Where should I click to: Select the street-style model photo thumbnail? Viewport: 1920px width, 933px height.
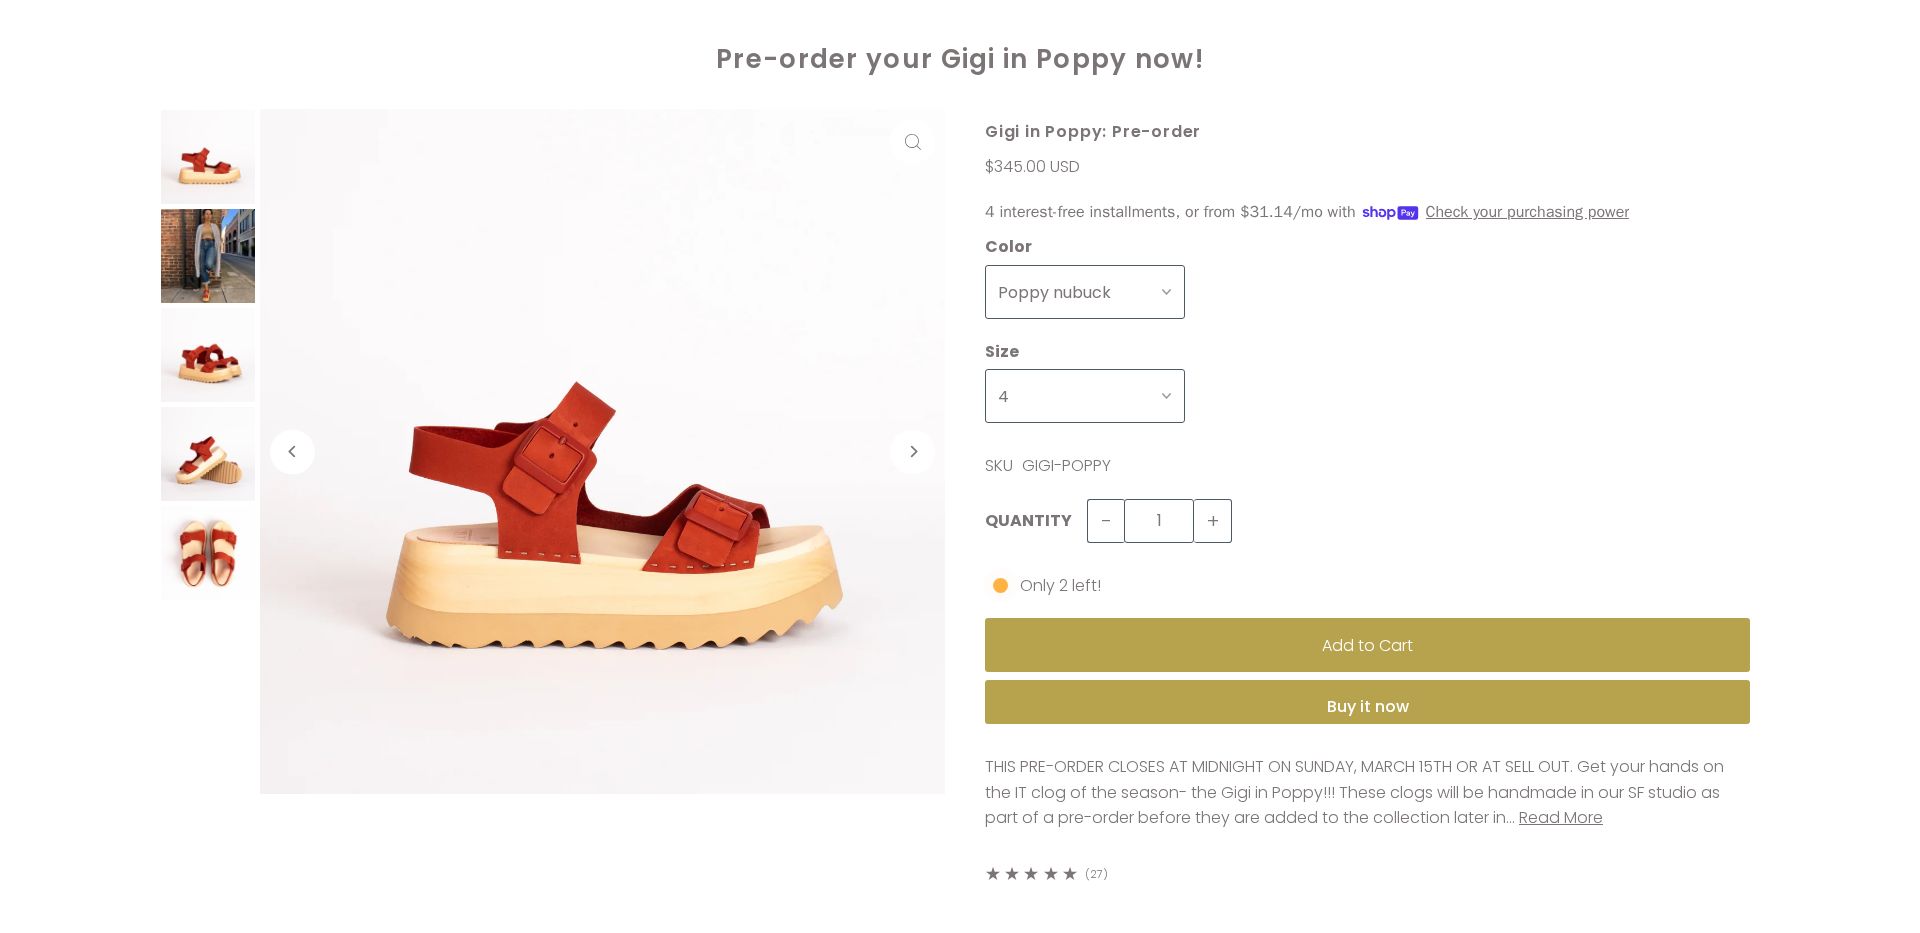[x=208, y=256]
